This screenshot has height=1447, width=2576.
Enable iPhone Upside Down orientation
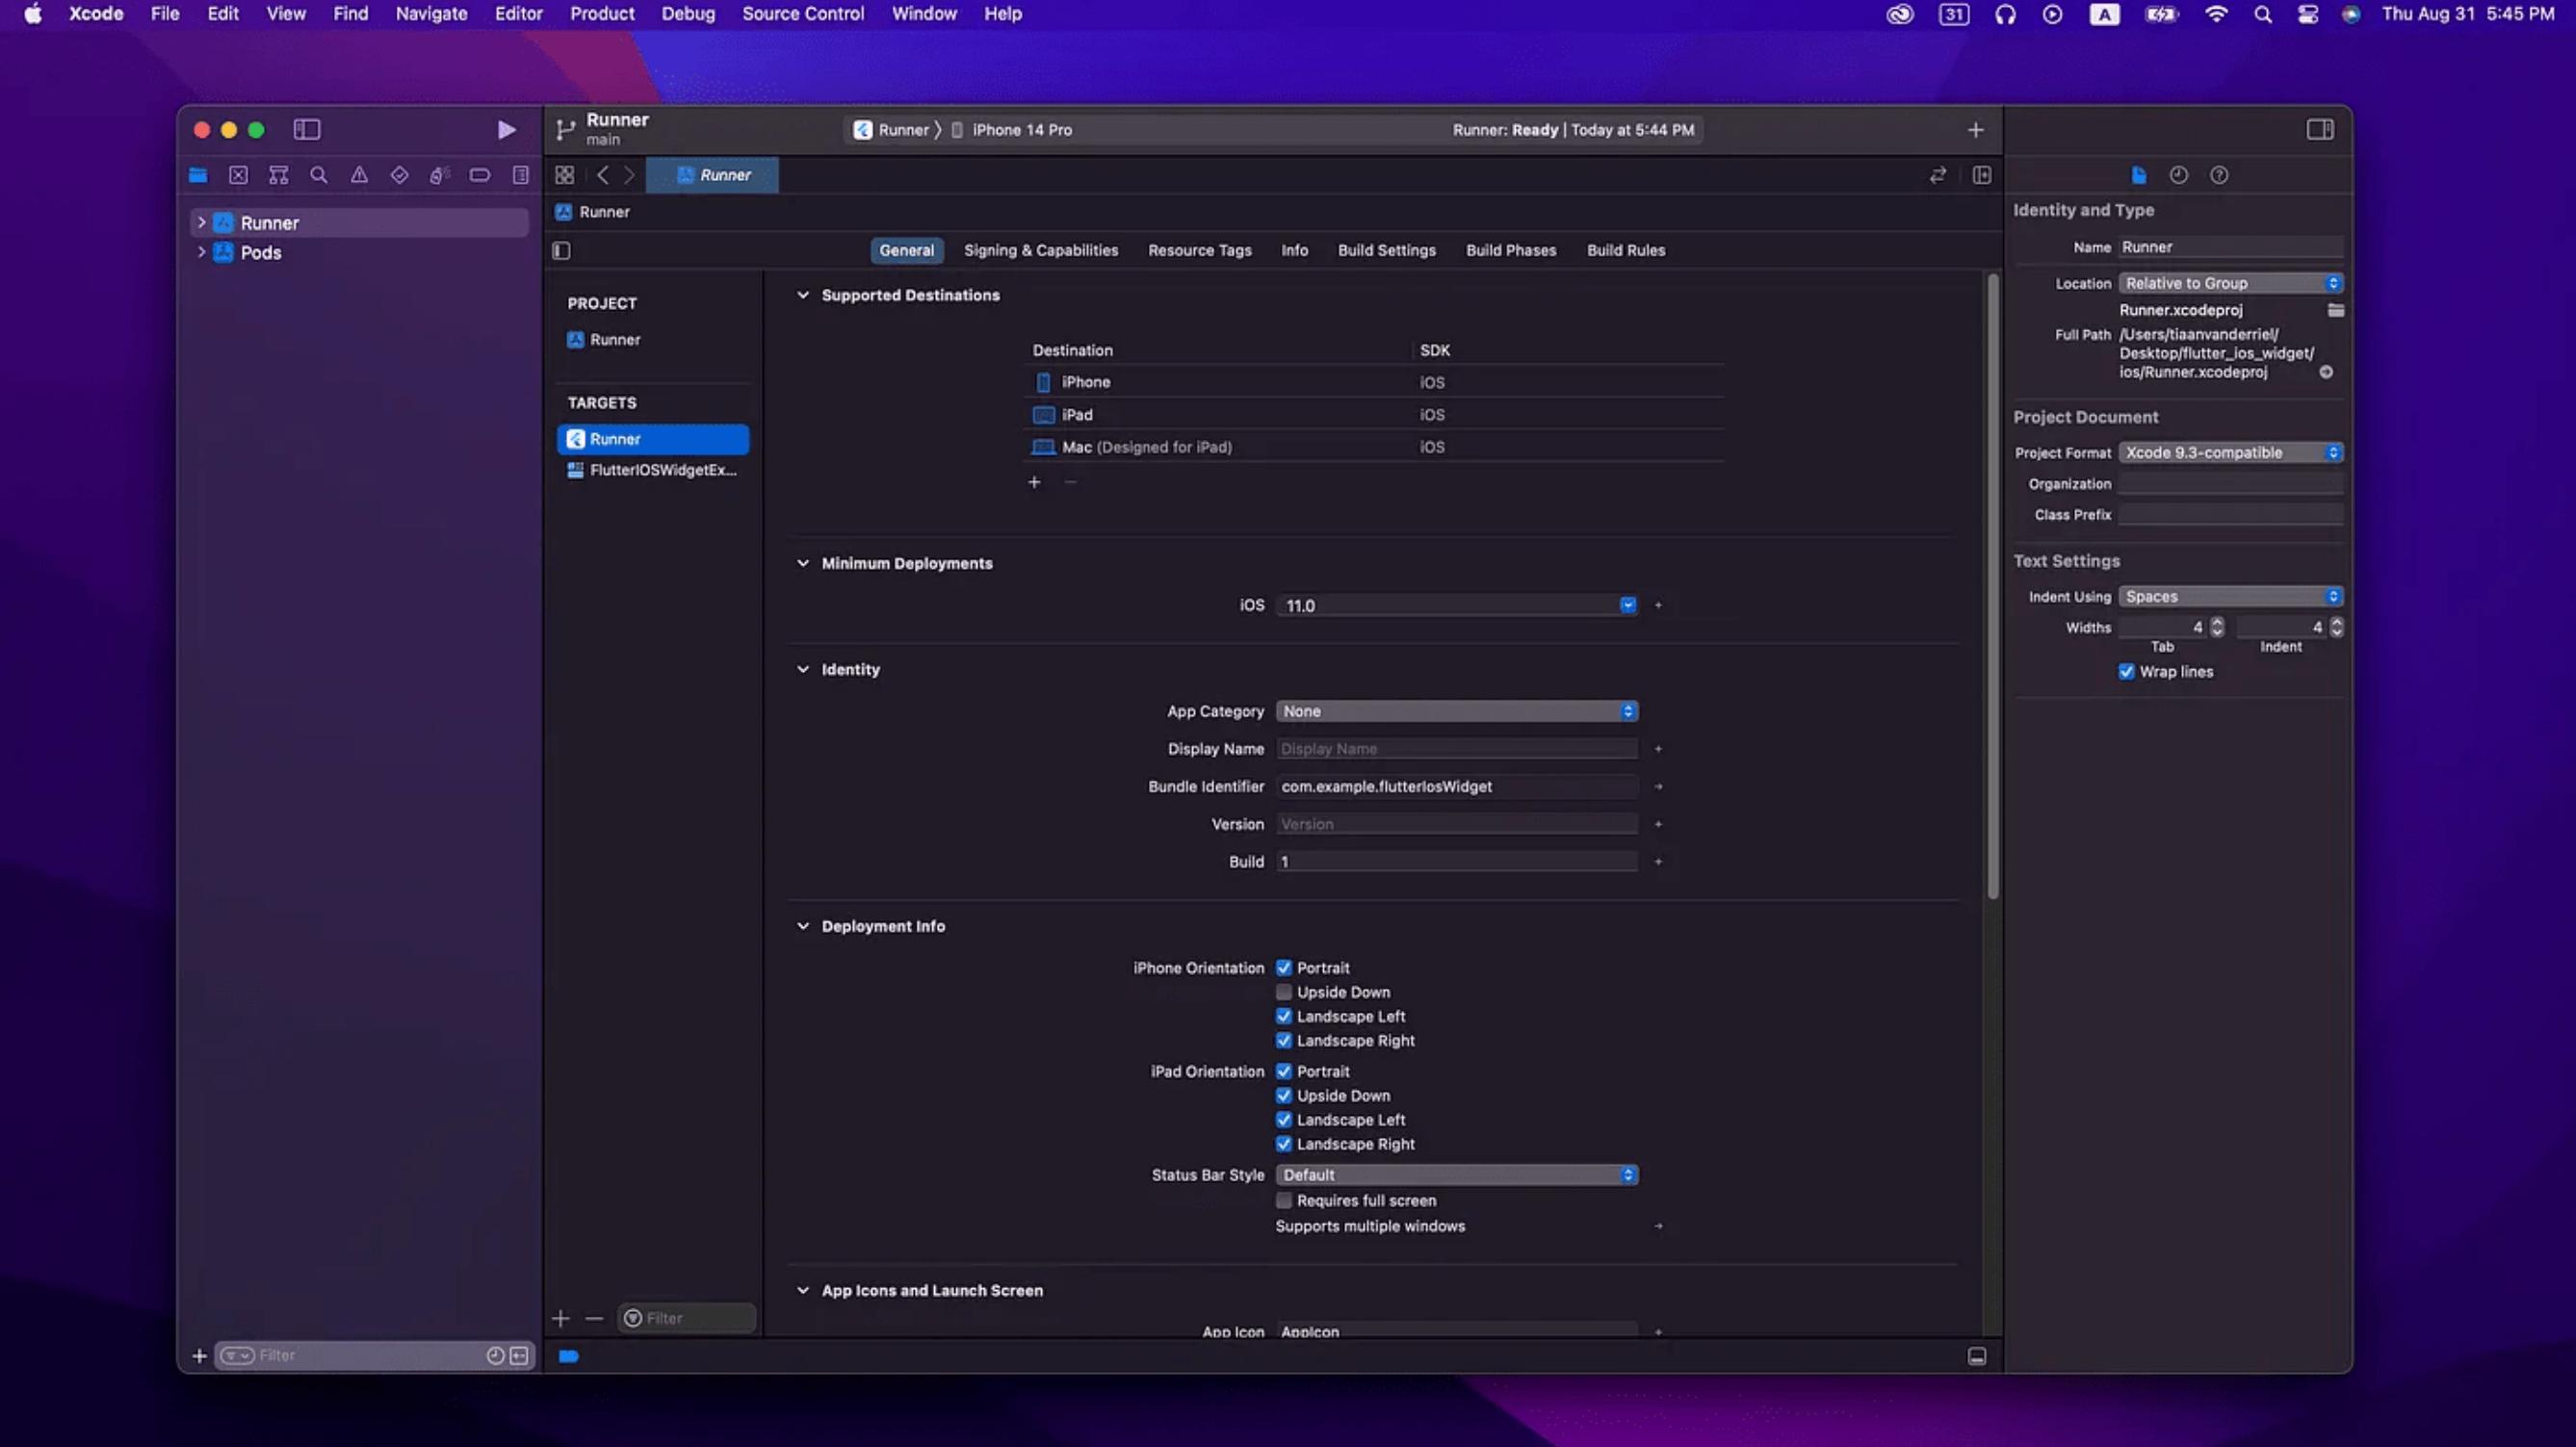click(x=1284, y=992)
